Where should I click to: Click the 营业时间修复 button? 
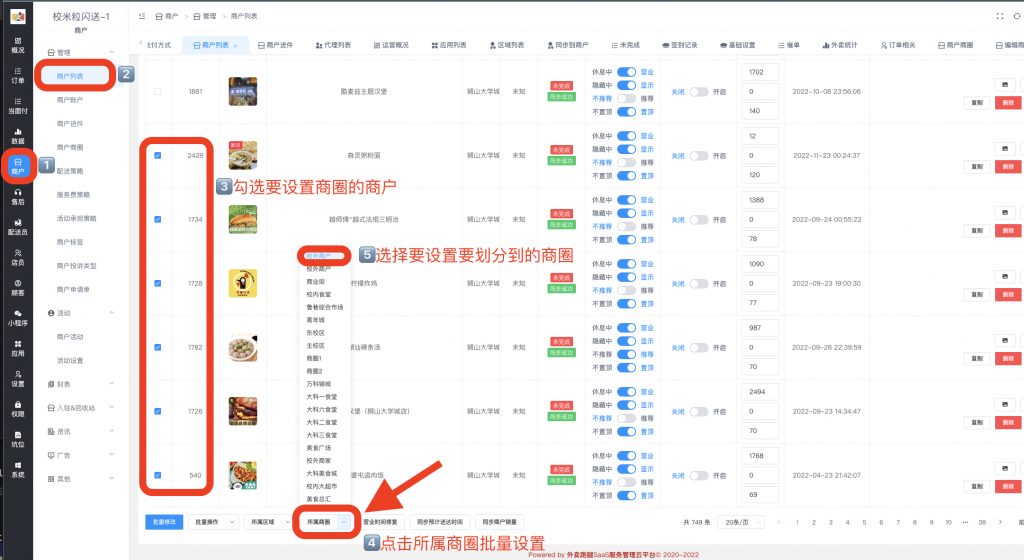[x=381, y=521]
